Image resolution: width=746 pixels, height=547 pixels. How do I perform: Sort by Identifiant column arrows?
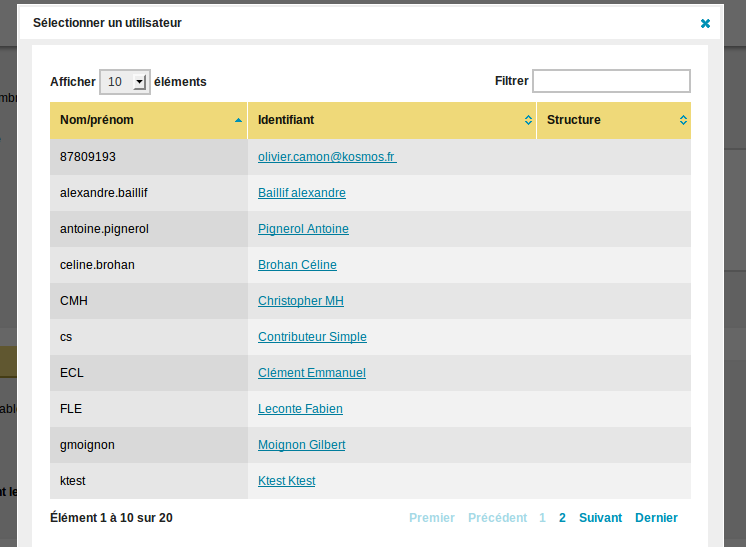(528, 120)
